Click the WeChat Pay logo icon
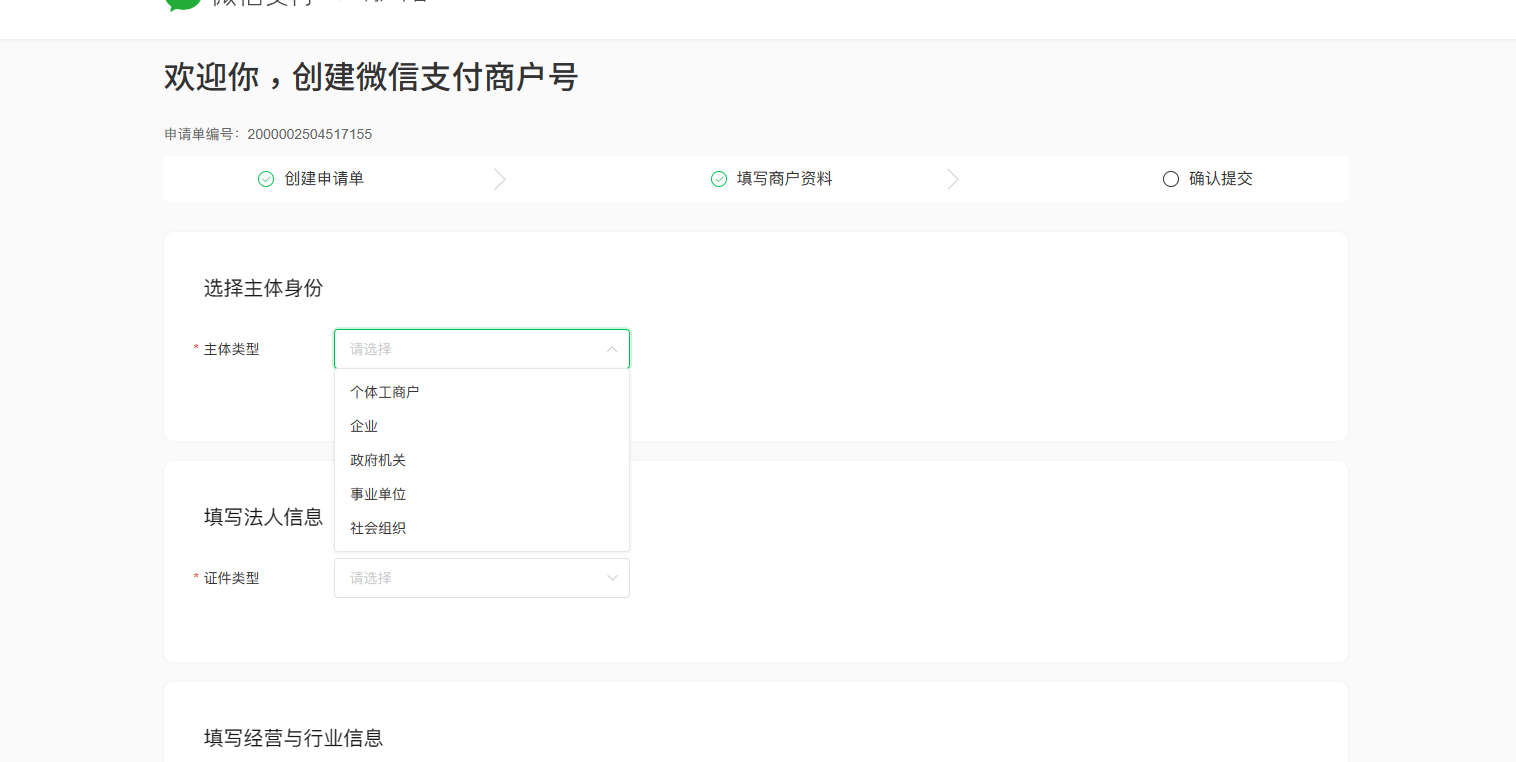Viewport: 1516px width, 762px height. click(184, 4)
